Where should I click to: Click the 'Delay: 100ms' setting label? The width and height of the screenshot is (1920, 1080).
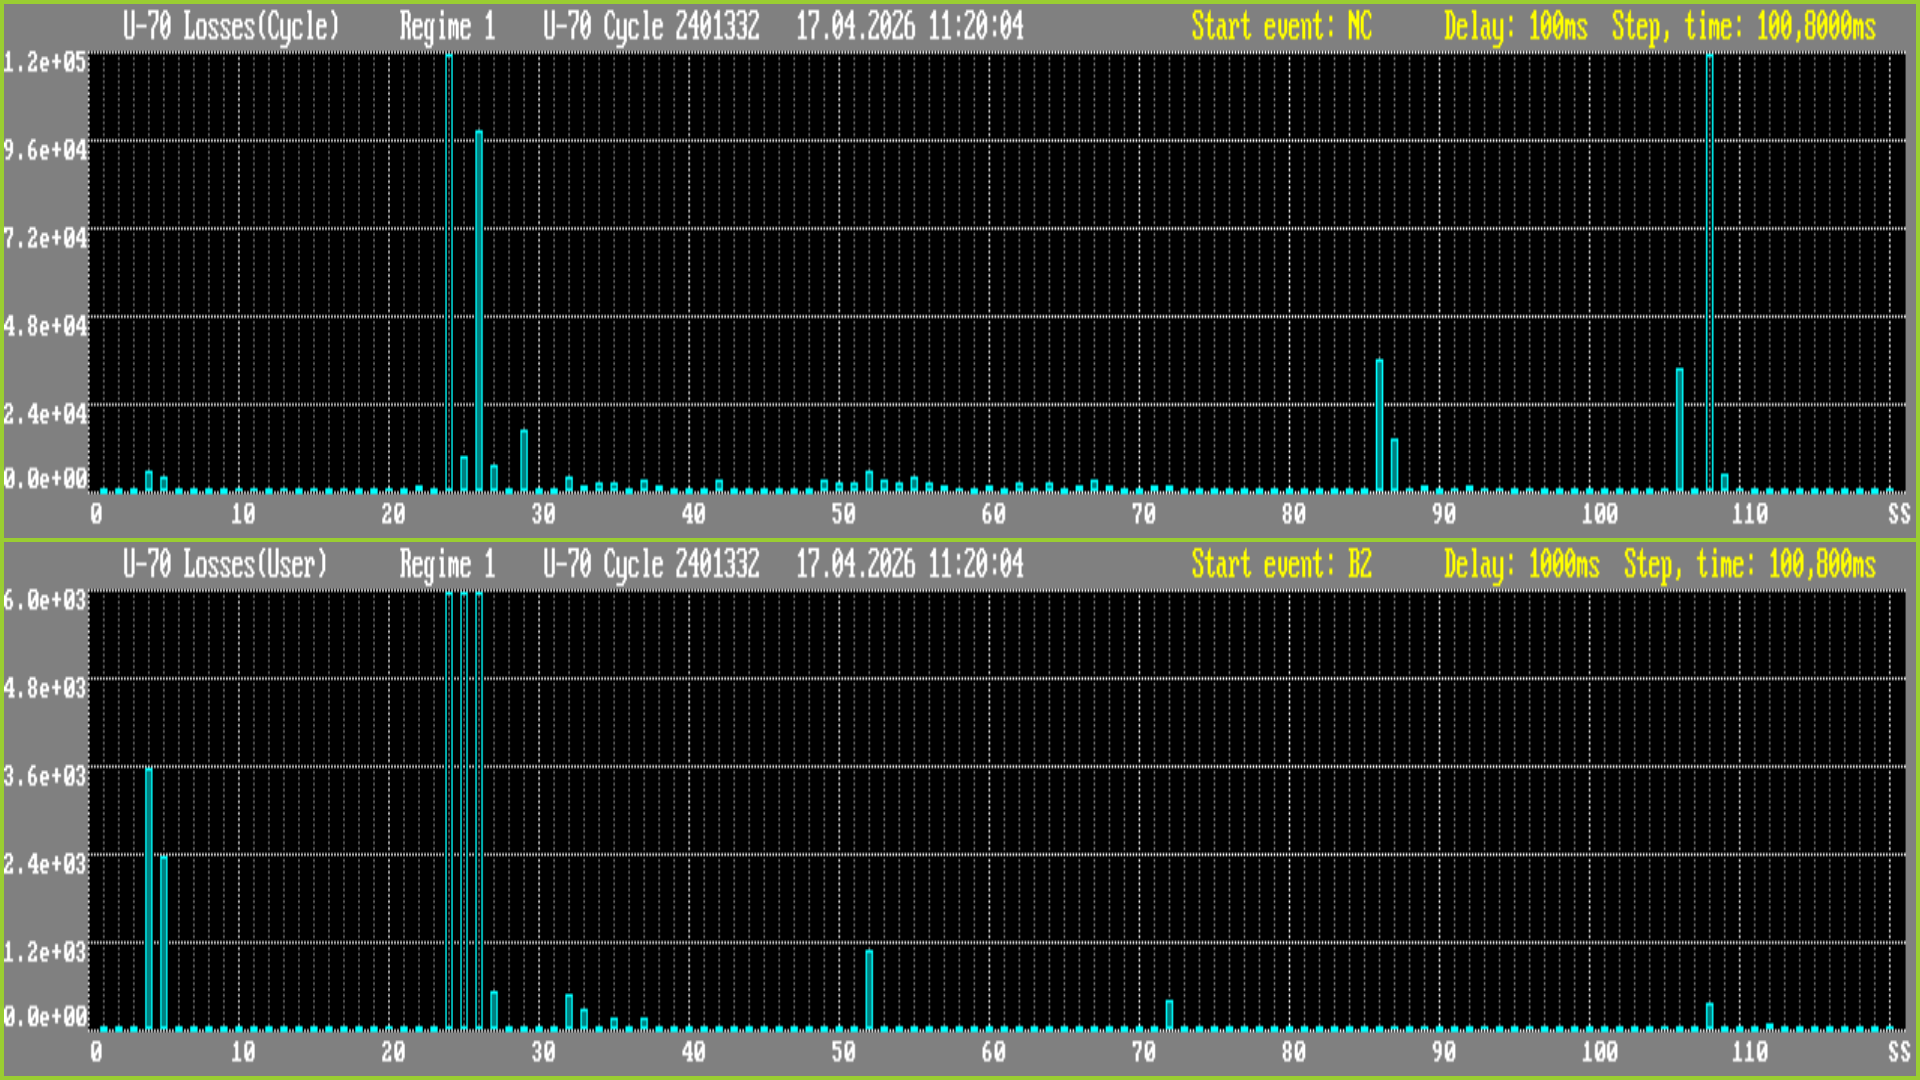coord(1515,27)
